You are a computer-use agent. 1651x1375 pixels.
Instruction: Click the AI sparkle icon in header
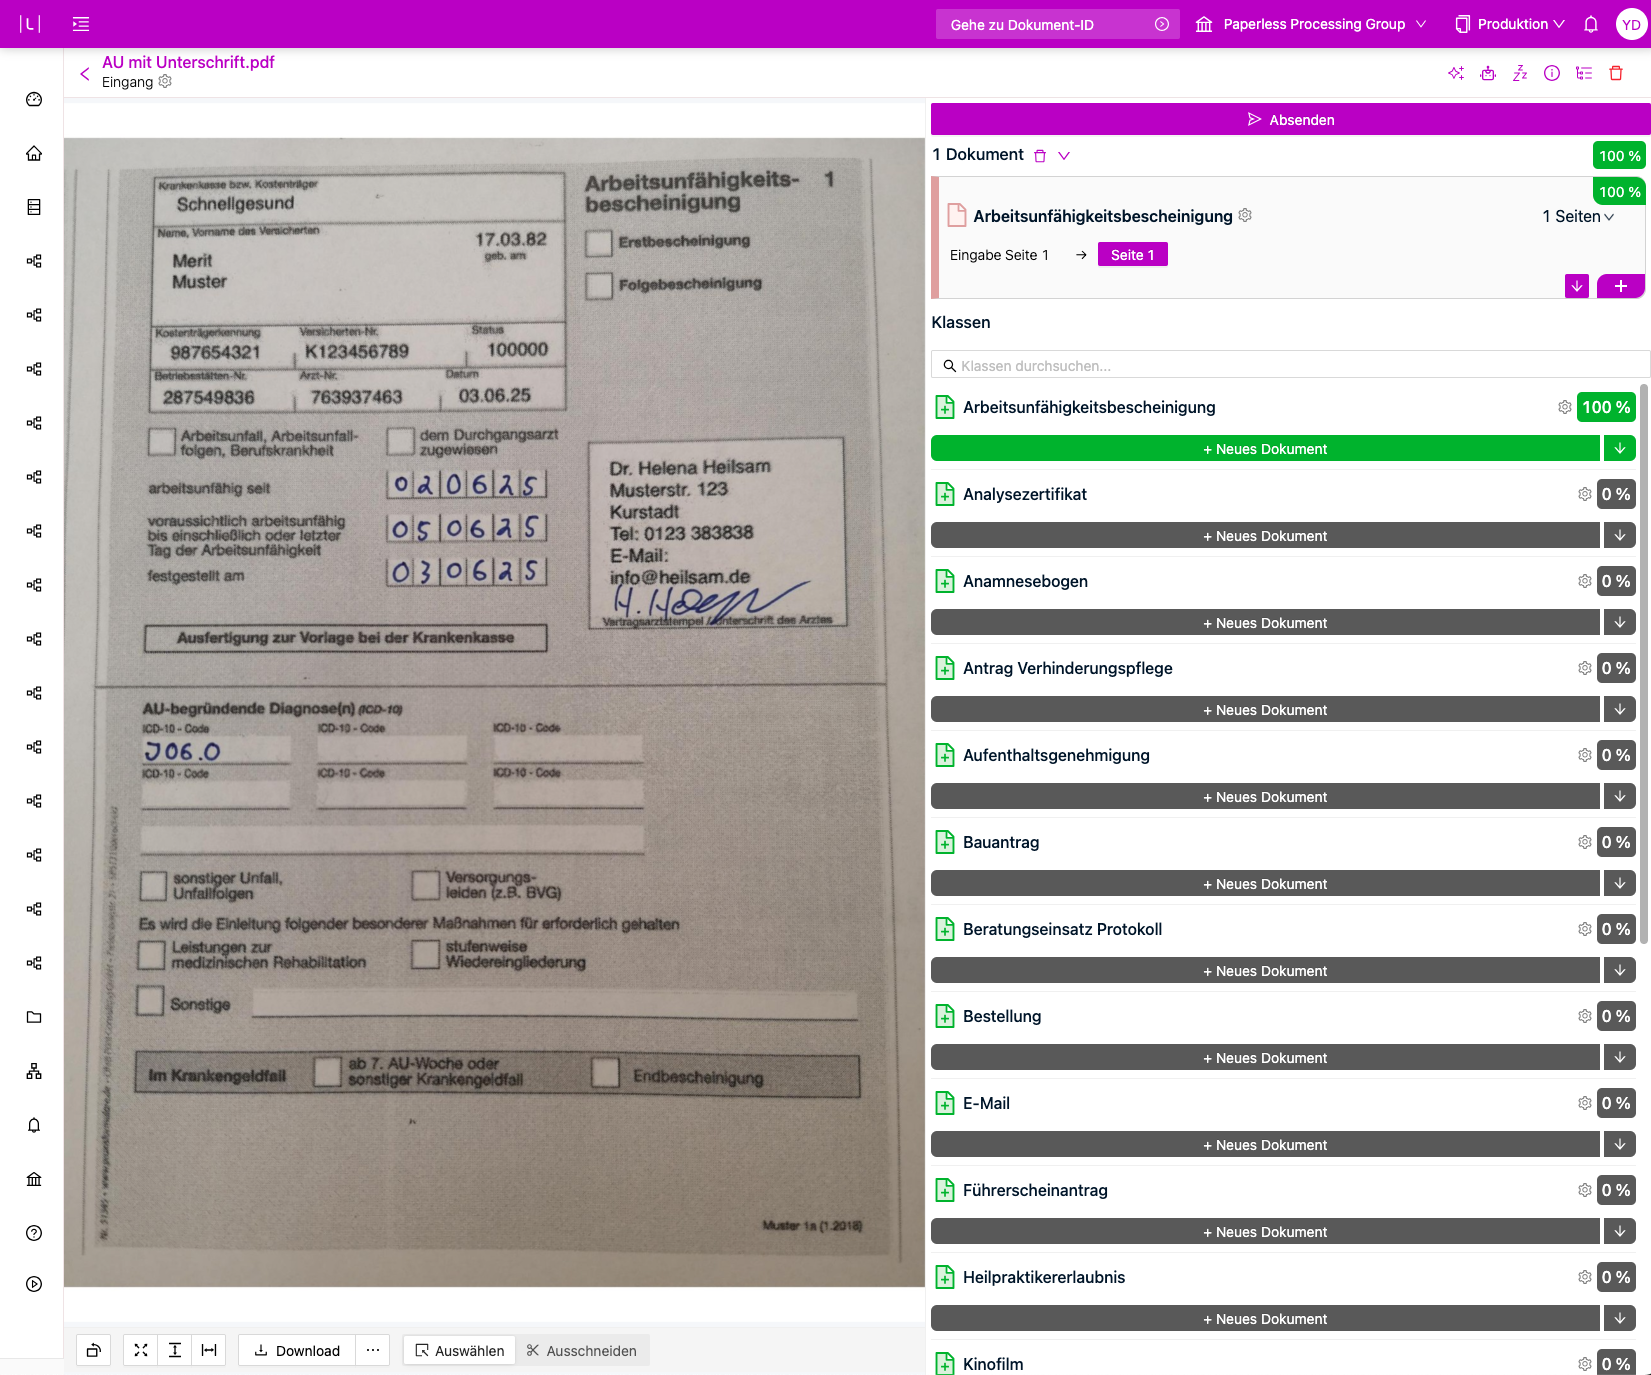(x=1456, y=73)
